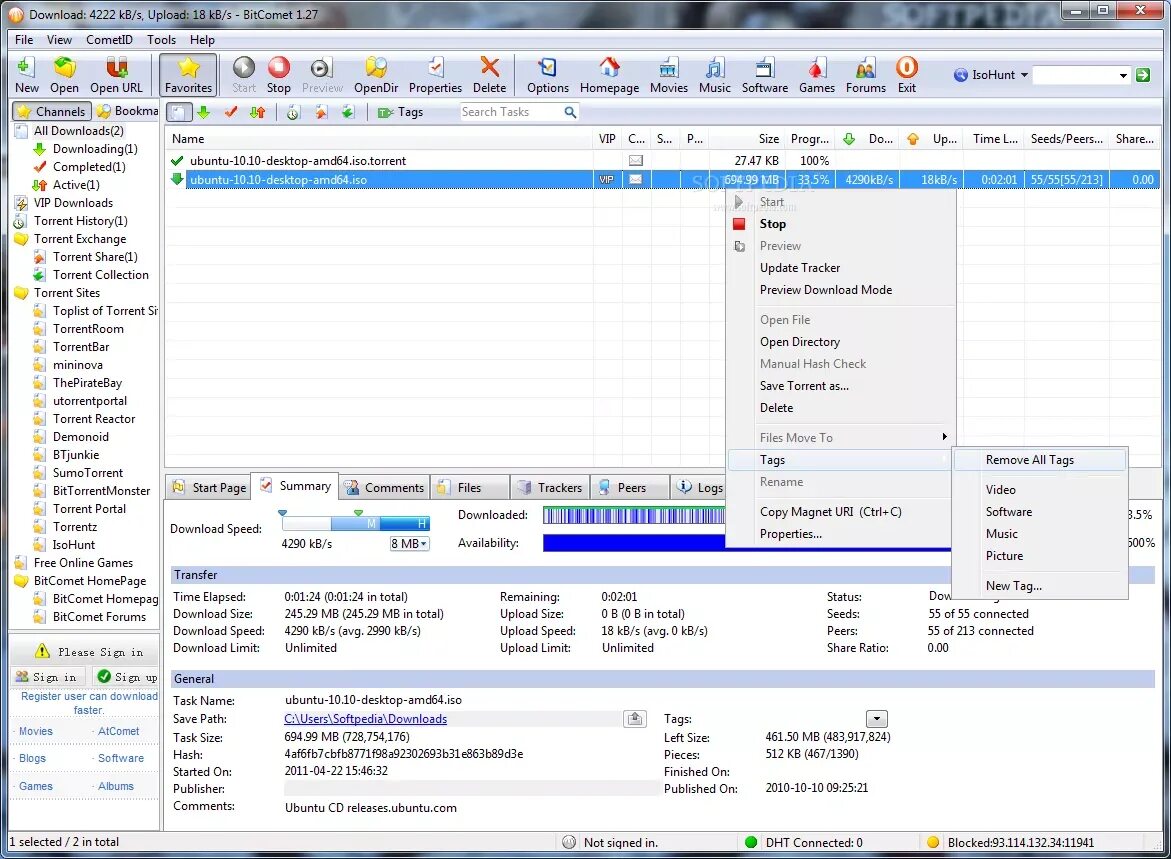
Task: Click the Delete toolbar icon
Action: click(x=489, y=75)
